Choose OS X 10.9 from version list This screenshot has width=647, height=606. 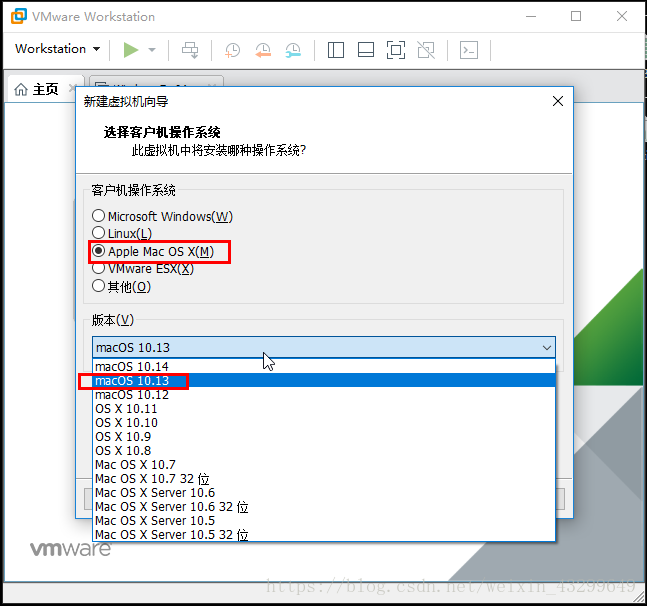coord(324,436)
